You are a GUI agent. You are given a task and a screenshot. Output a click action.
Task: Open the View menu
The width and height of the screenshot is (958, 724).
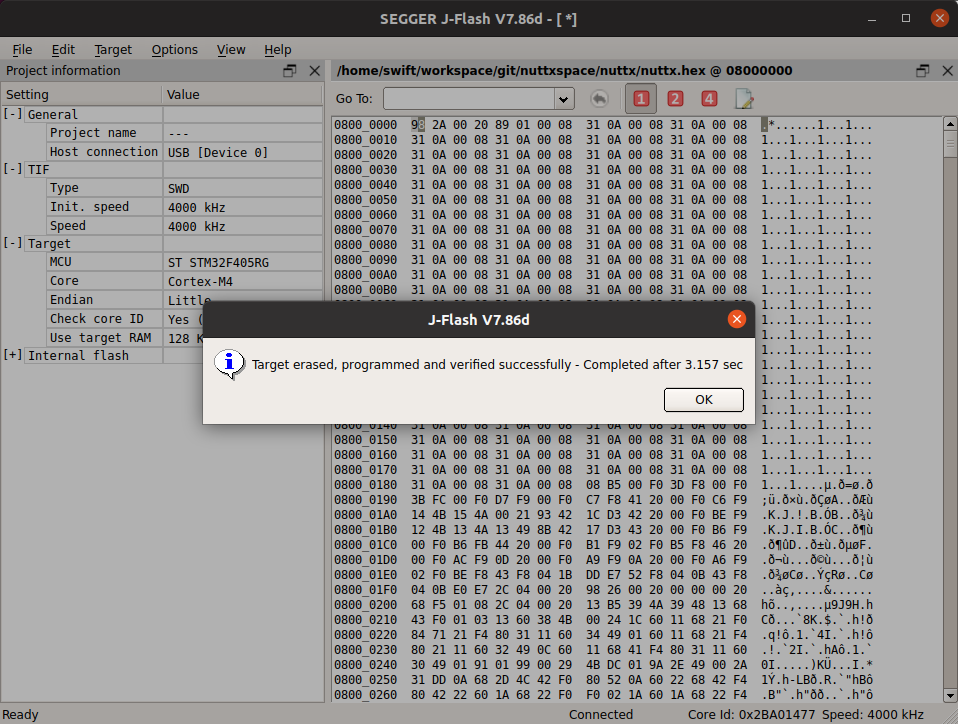coord(231,49)
